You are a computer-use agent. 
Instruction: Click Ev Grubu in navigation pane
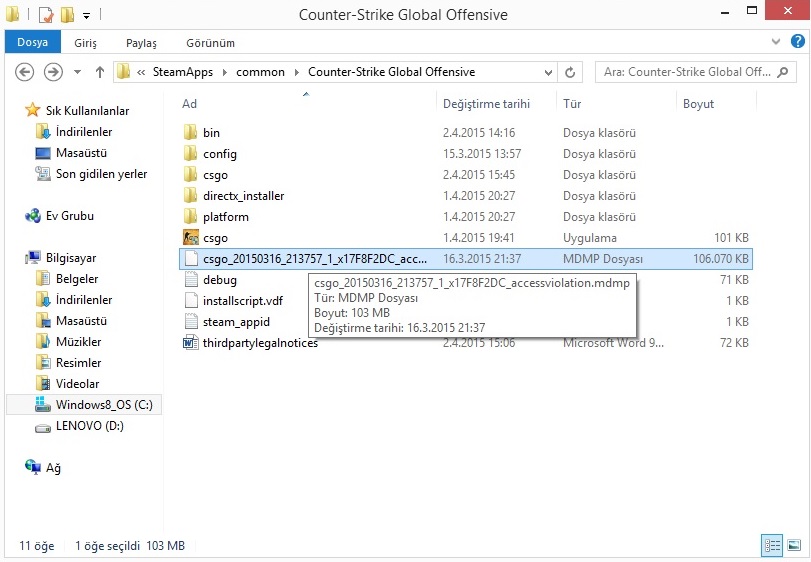(69, 216)
